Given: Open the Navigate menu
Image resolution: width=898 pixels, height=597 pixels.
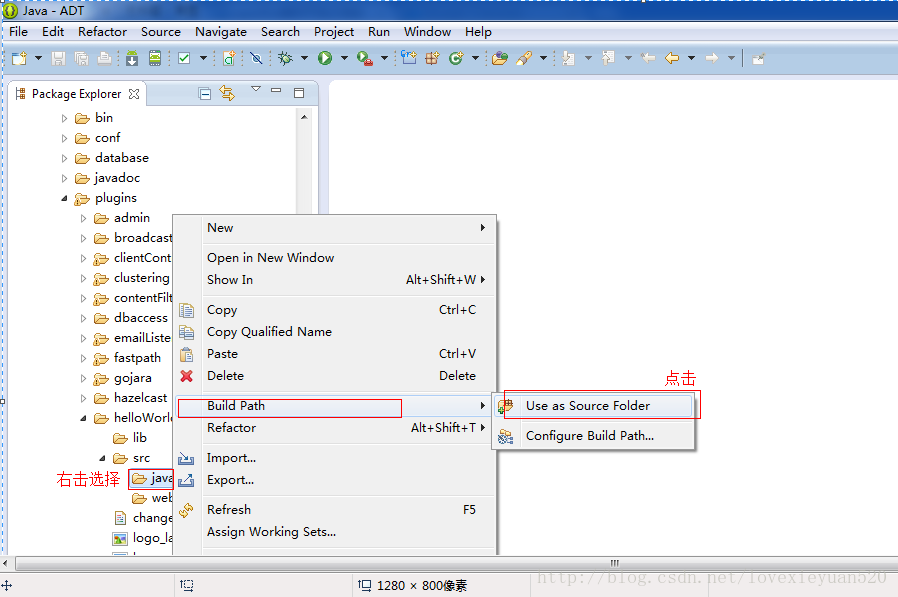Looking at the screenshot, I should click(x=221, y=32).
